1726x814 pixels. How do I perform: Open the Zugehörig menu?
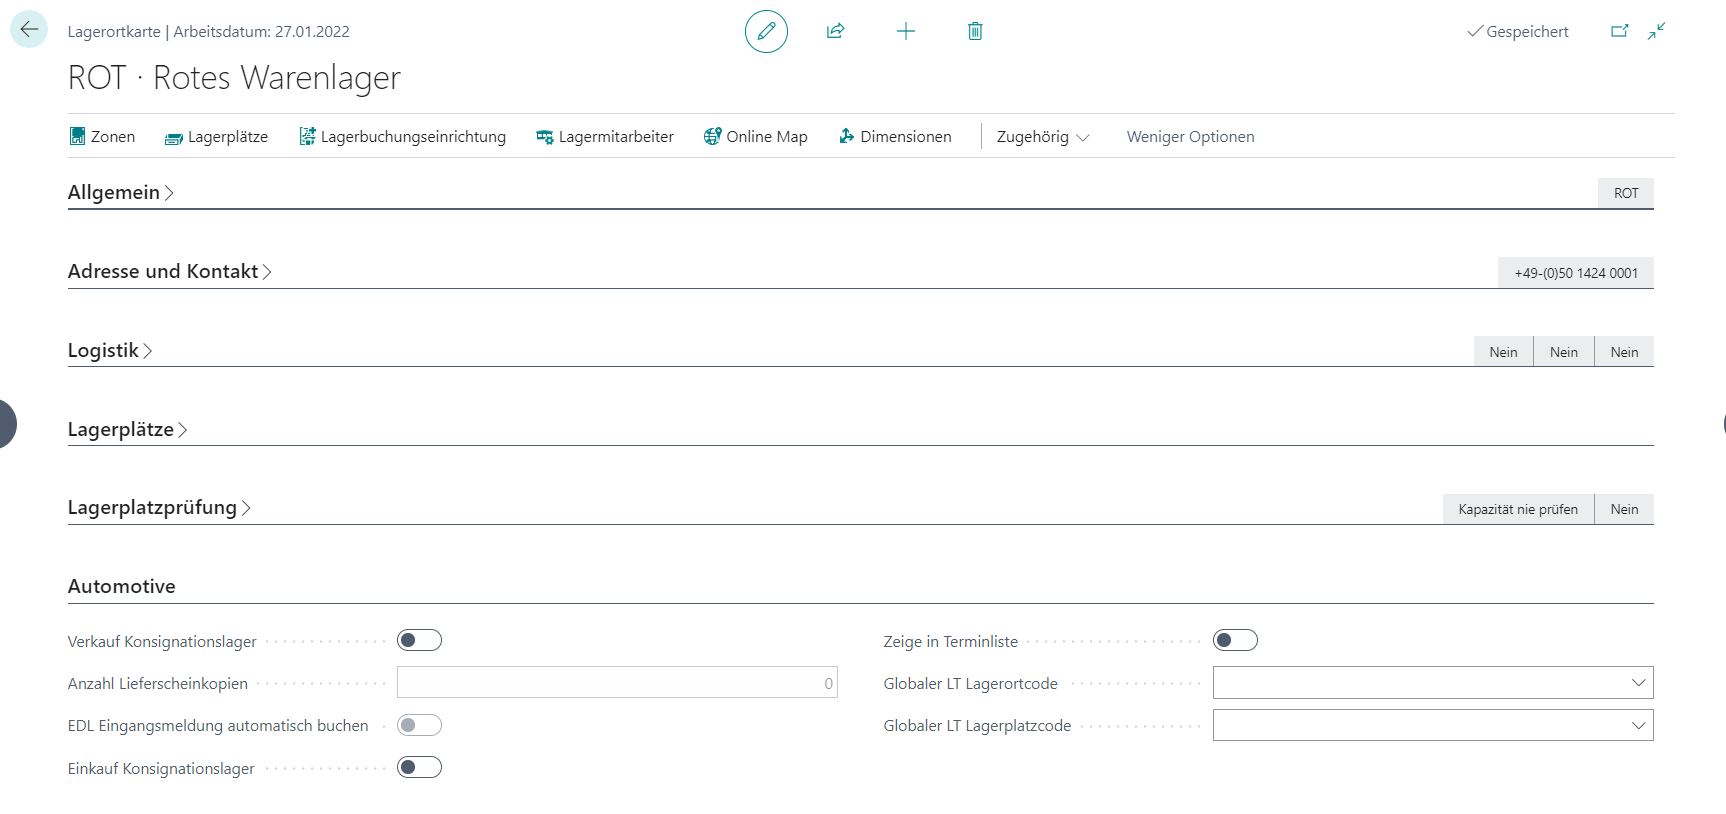(x=1042, y=137)
